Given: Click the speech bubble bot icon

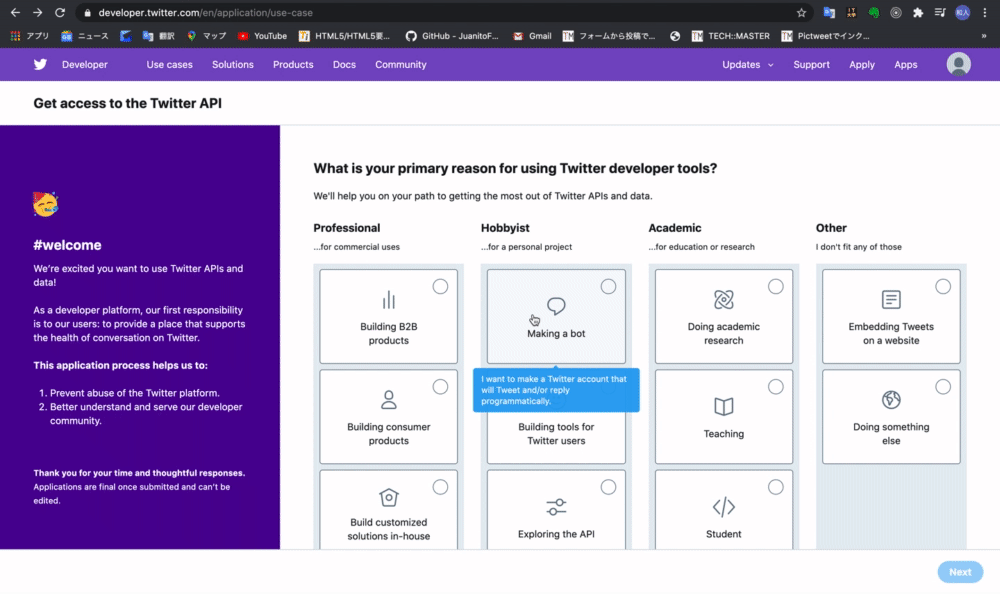Looking at the screenshot, I should click(556, 306).
